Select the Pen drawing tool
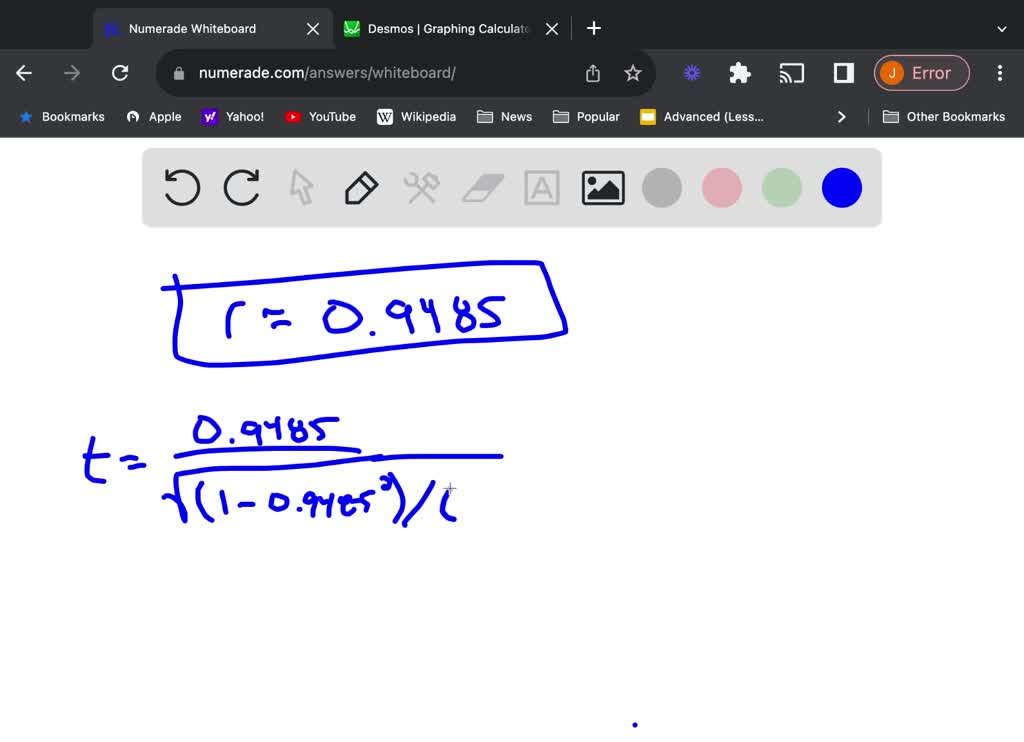The width and height of the screenshot is (1024, 742). point(361,187)
